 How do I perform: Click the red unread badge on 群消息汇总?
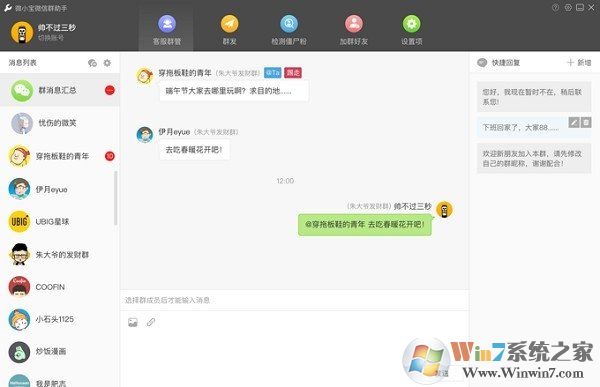[110, 90]
